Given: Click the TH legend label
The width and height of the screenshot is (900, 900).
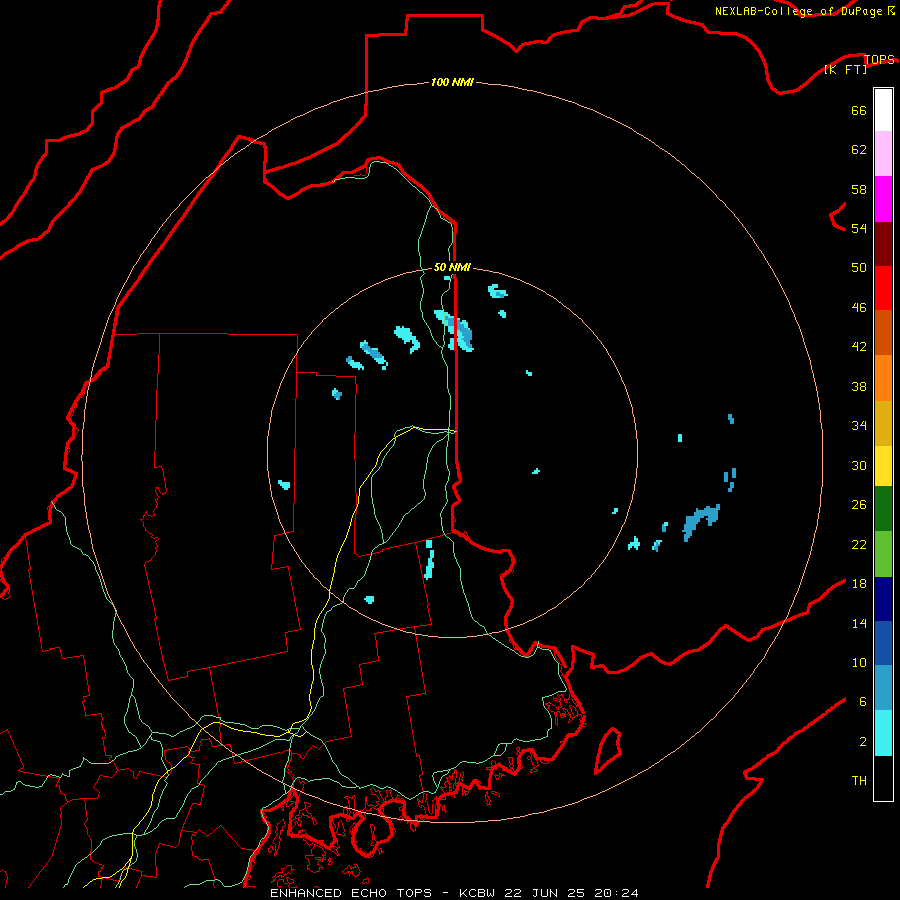Looking at the screenshot, I should (x=859, y=781).
